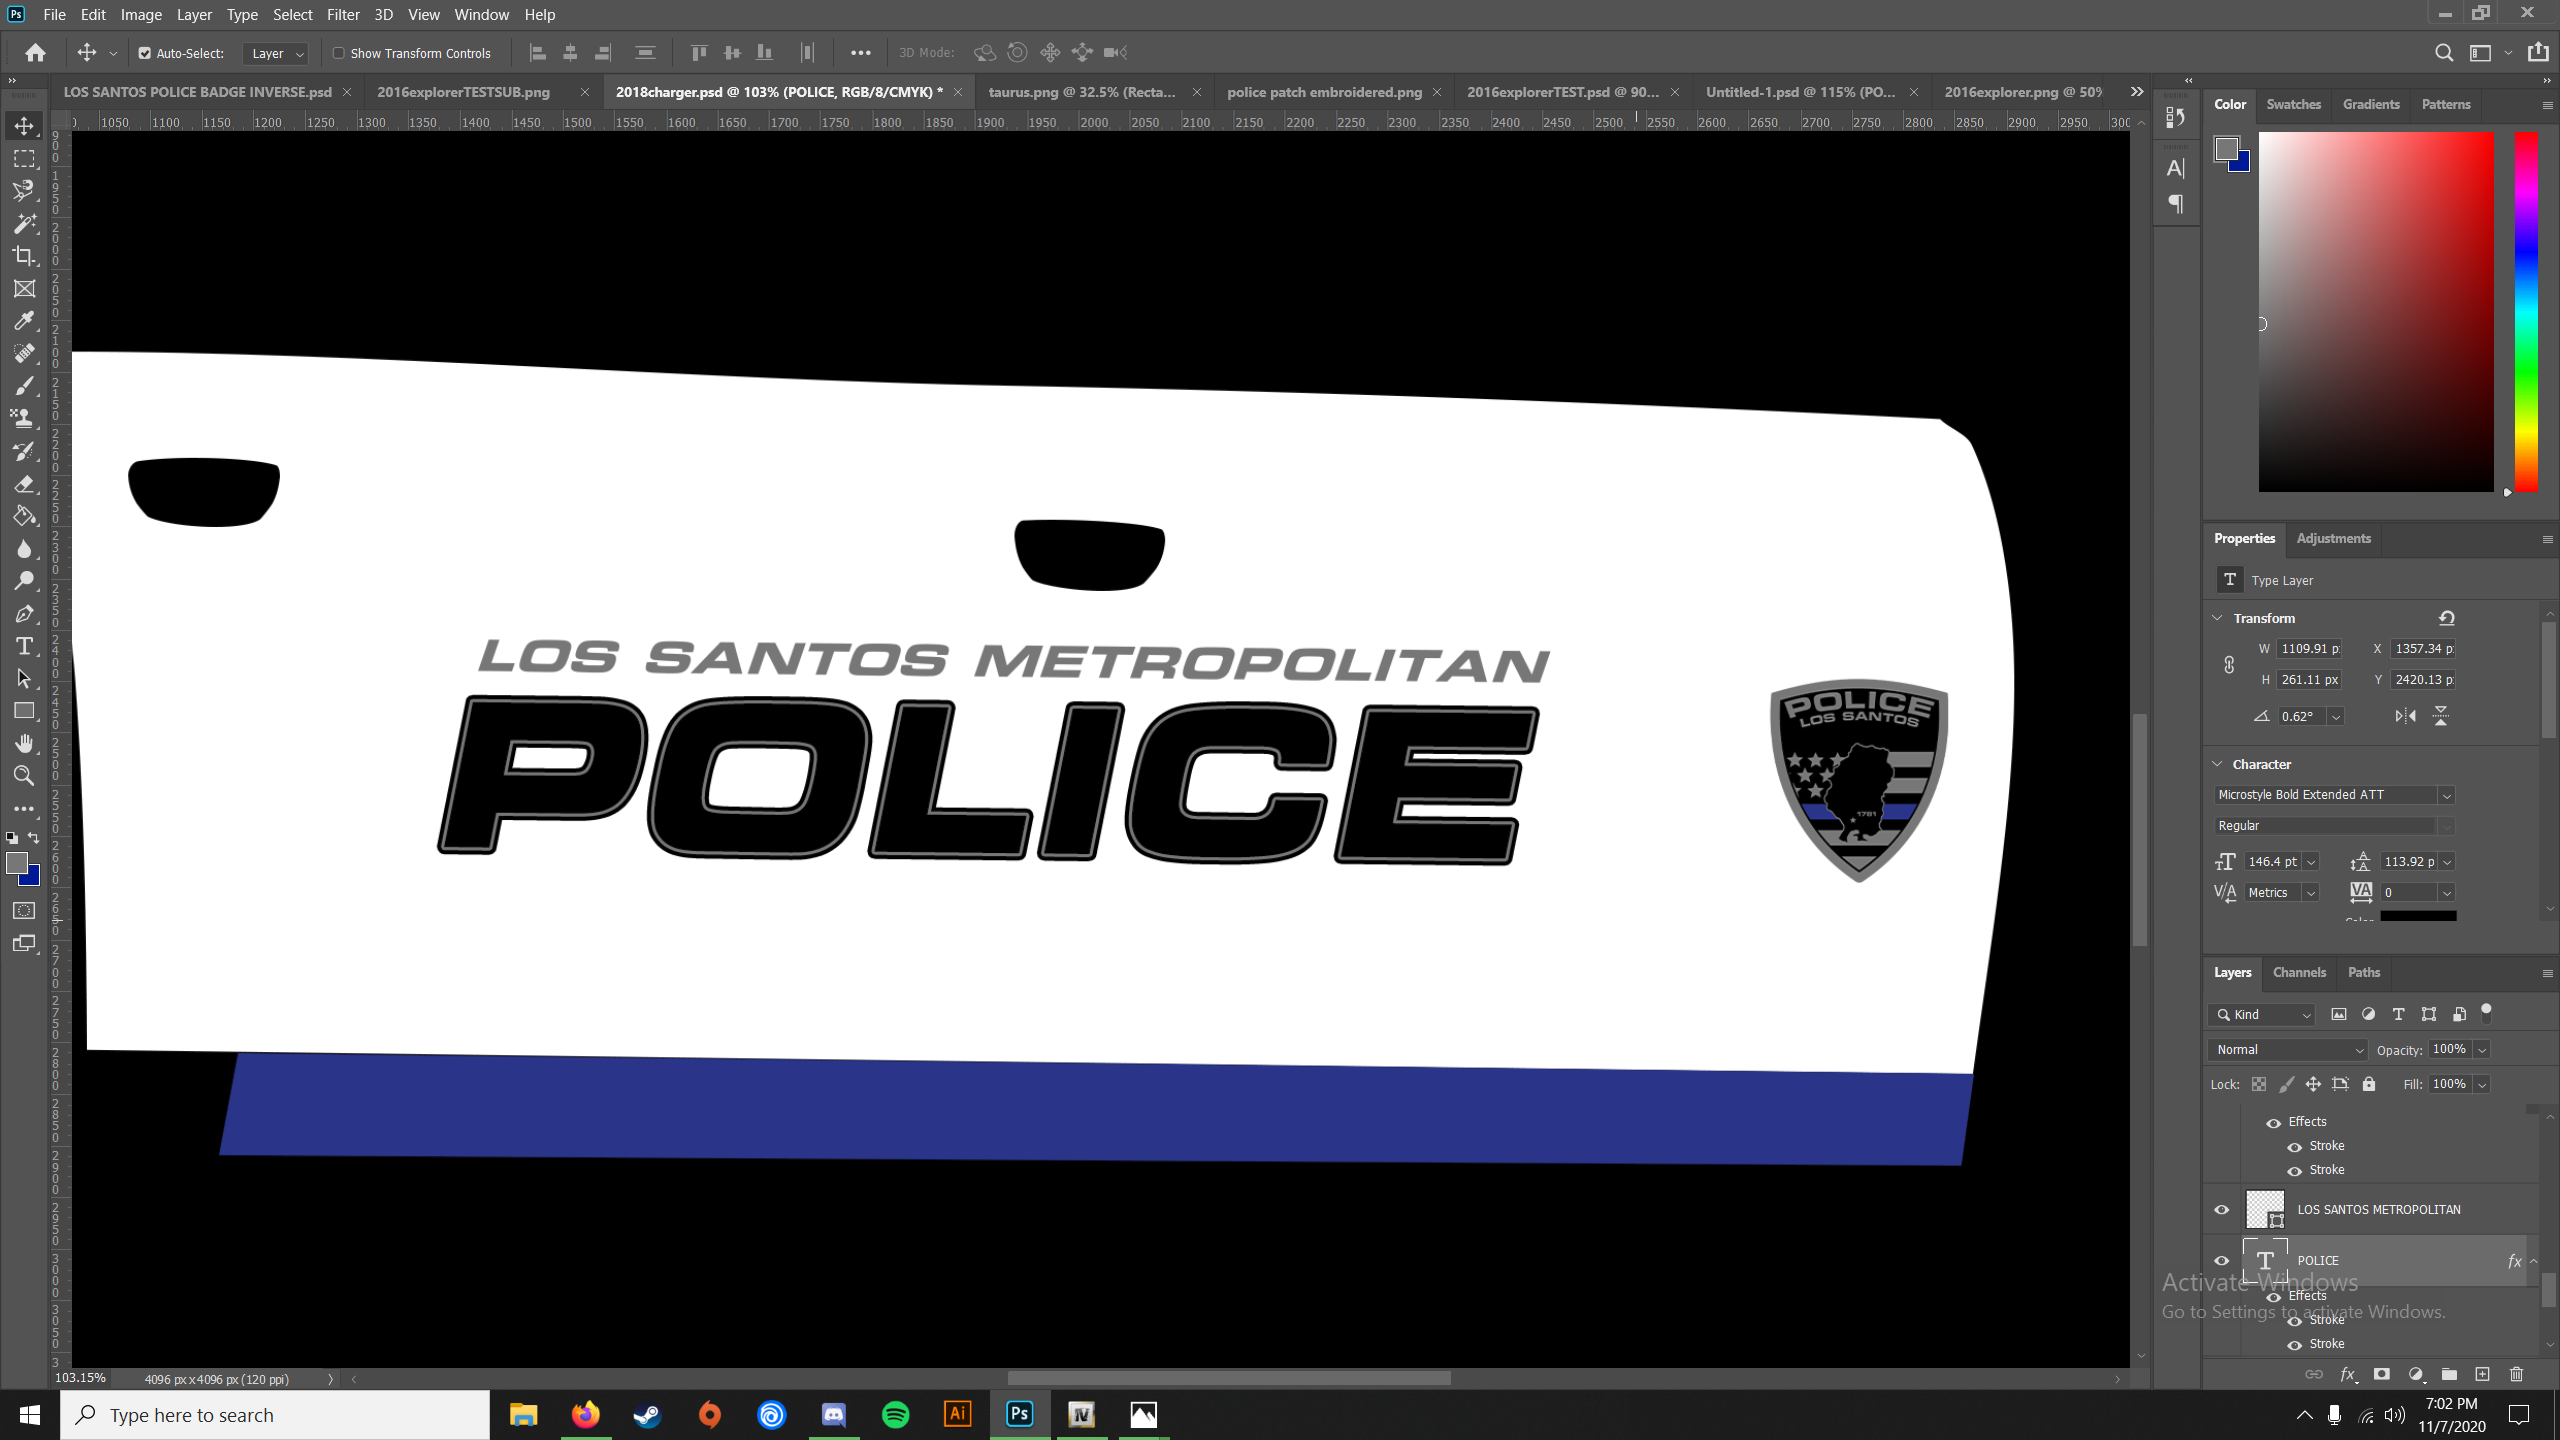Uncheck the Auto-Select checkbox

tap(145, 53)
